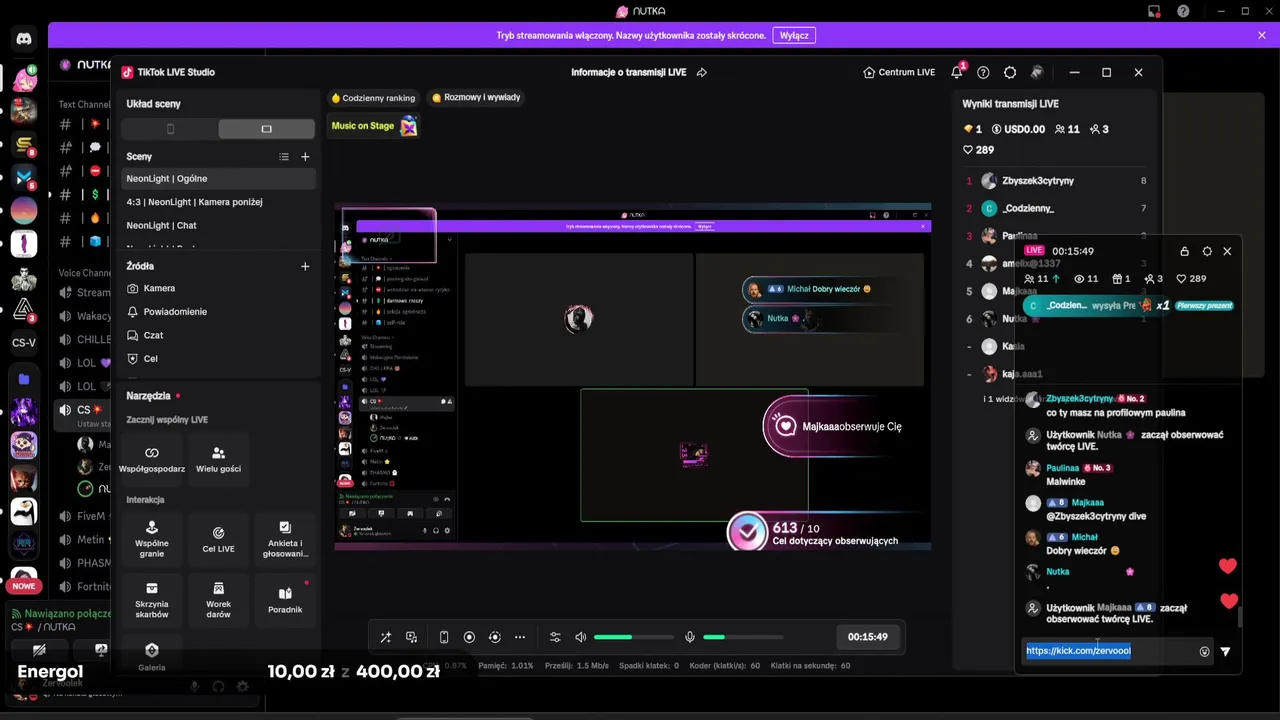Image resolution: width=1280 pixels, height=720 pixels.
Task: Open chat filter funnel icon
Action: point(1226,651)
